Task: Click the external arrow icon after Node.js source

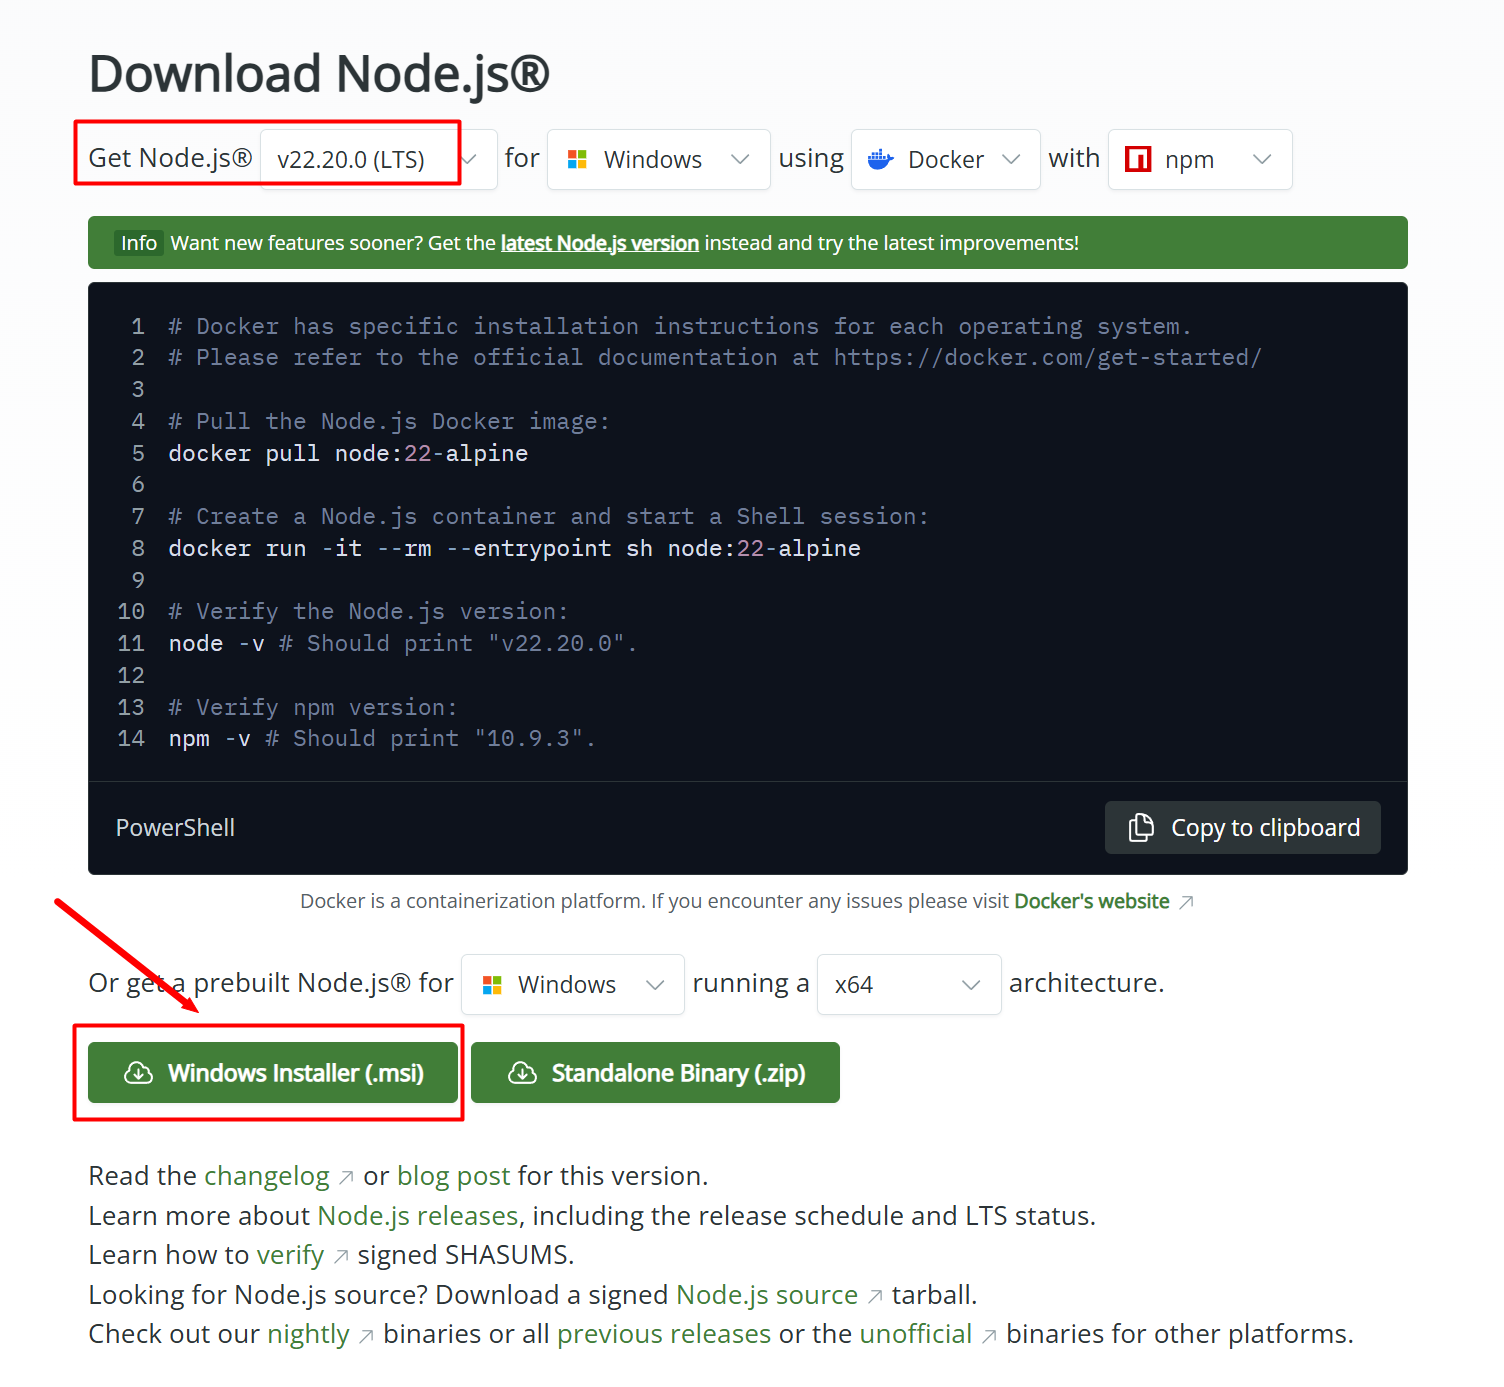Action: (875, 1297)
